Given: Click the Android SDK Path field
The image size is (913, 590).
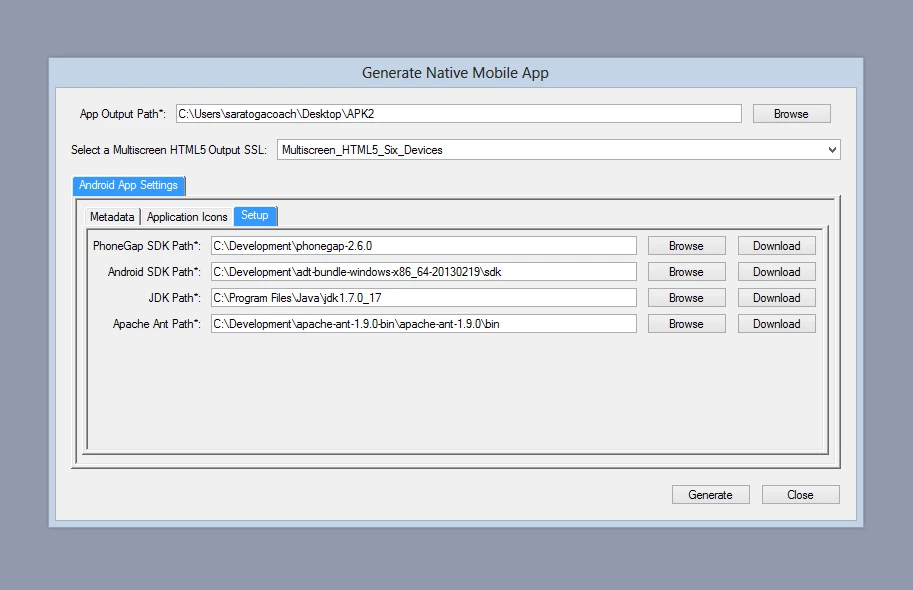Looking at the screenshot, I should (x=423, y=271).
